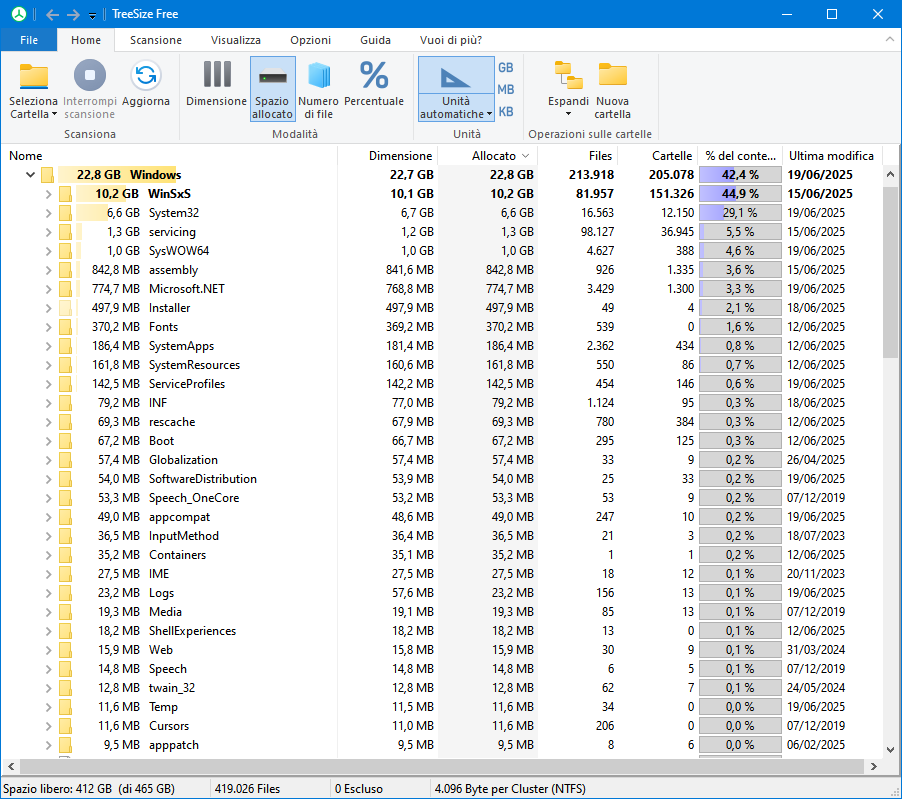Open the Vuoi di più? tab
The image size is (902, 799).
[x=451, y=40]
